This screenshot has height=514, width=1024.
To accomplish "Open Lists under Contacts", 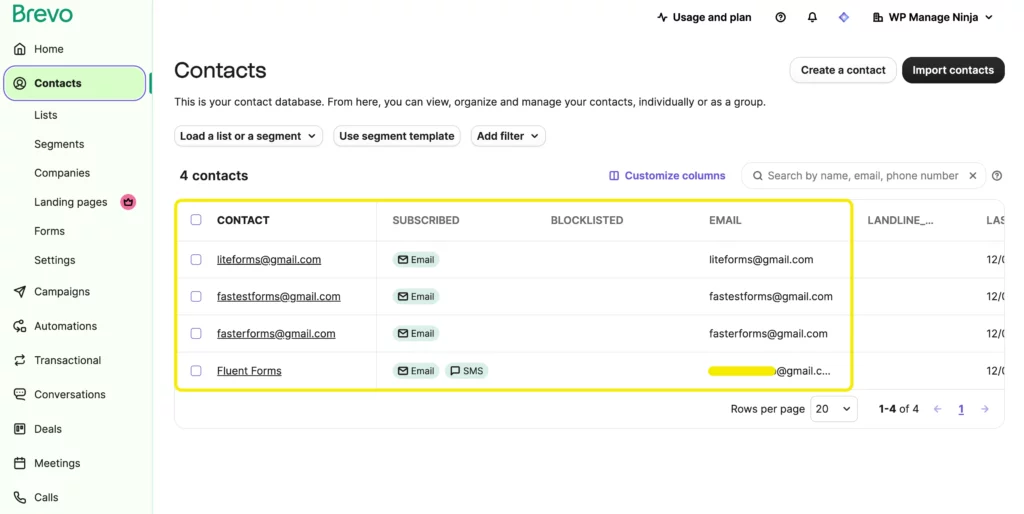I will 46,115.
